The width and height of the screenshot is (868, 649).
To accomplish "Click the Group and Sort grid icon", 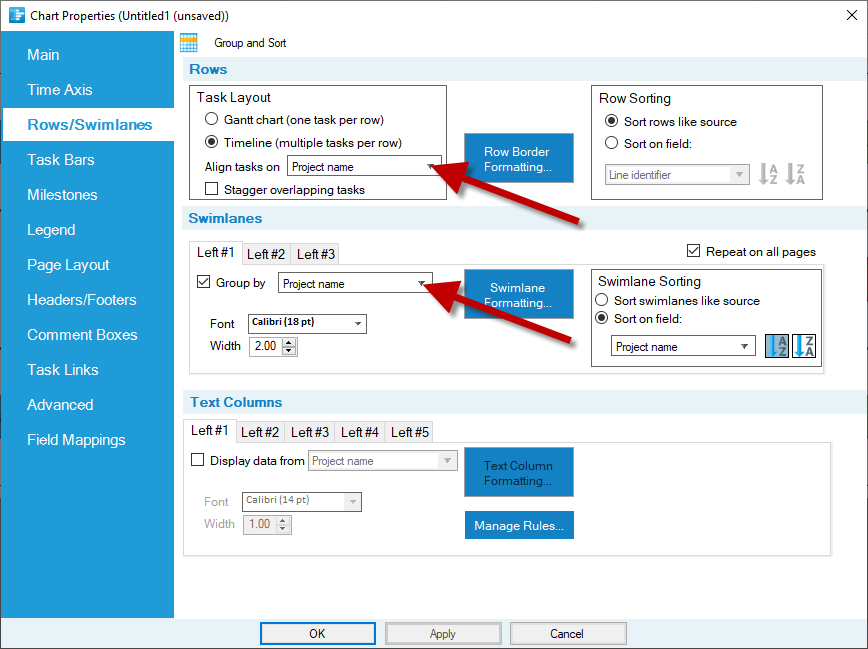I will pos(189,43).
